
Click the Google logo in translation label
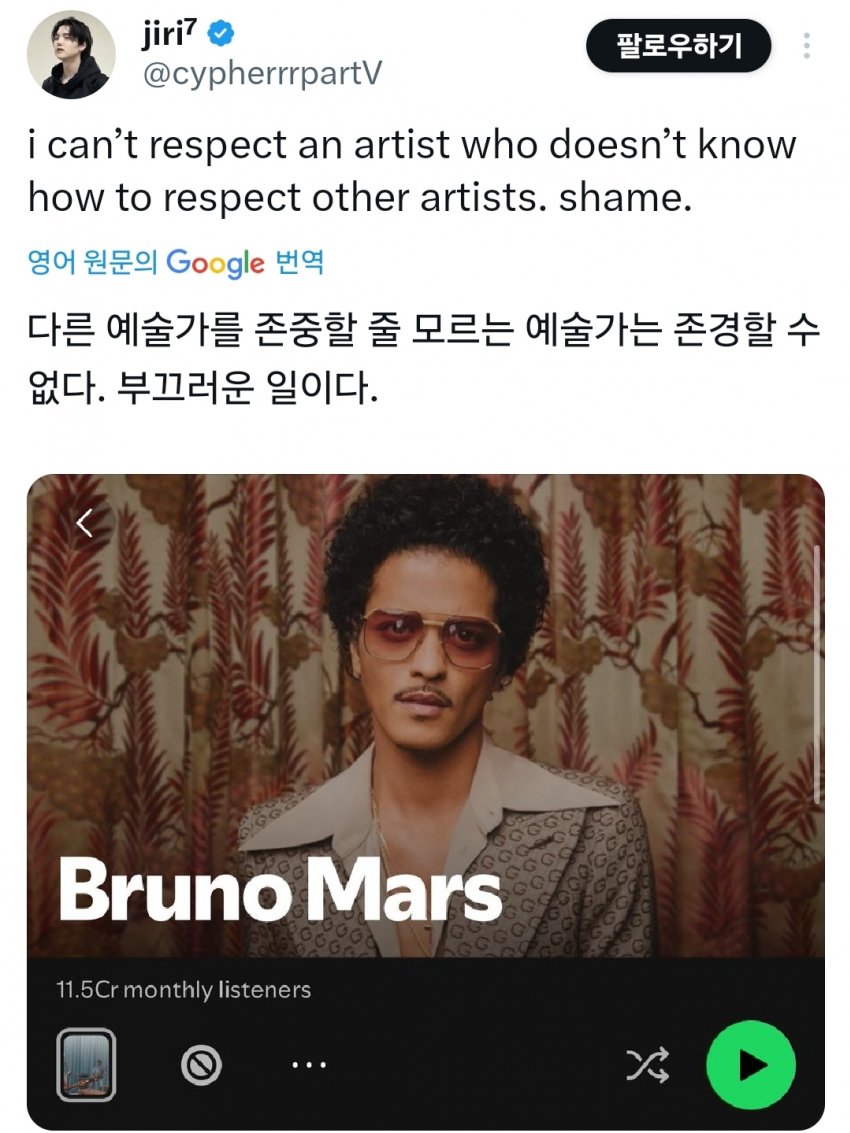[215, 263]
